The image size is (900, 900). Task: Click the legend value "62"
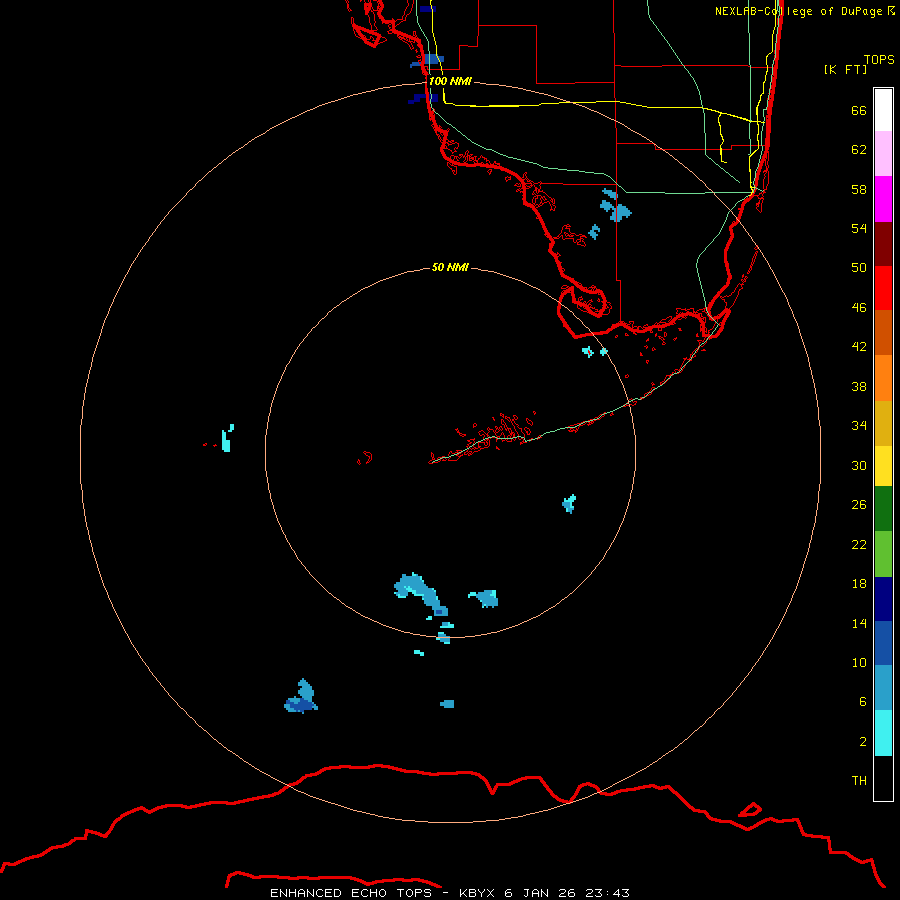(859, 149)
